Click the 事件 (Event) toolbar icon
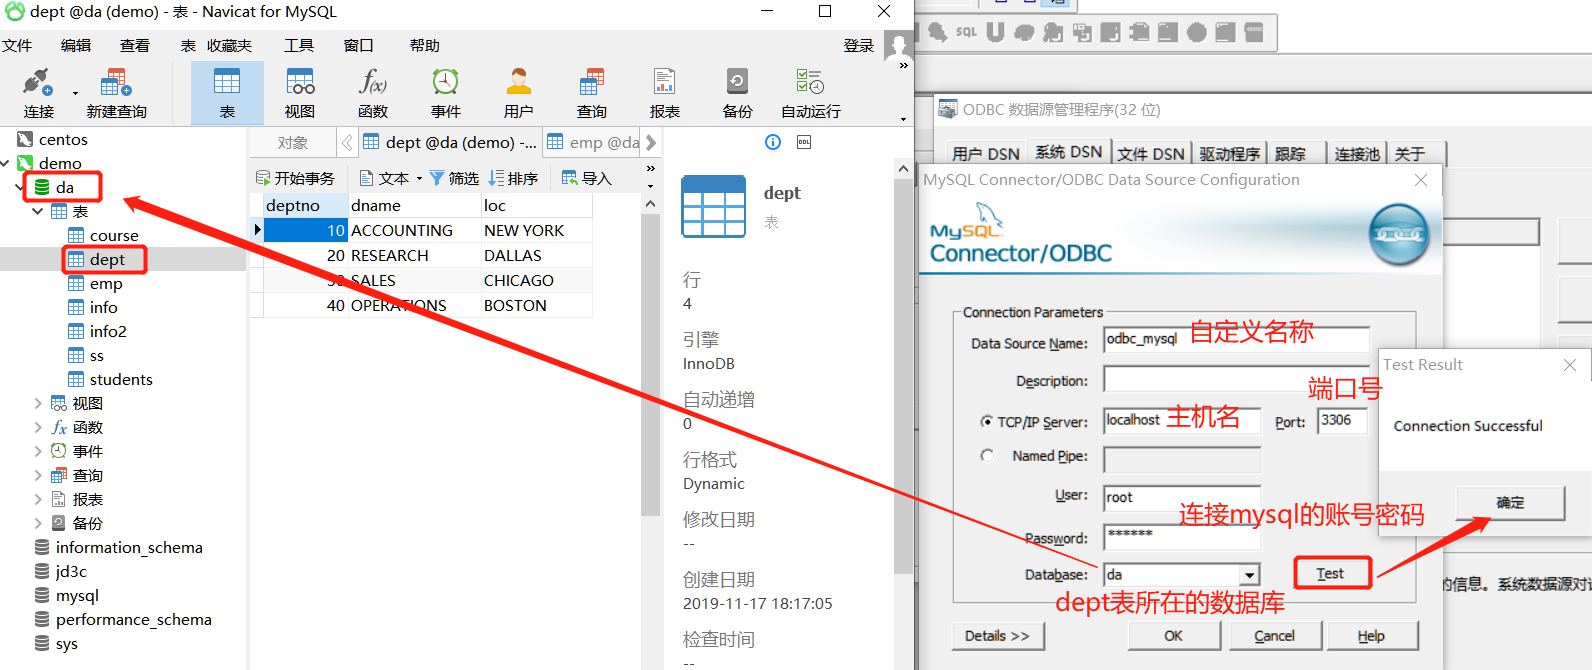The width and height of the screenshot is (1592, 670). 446,93
